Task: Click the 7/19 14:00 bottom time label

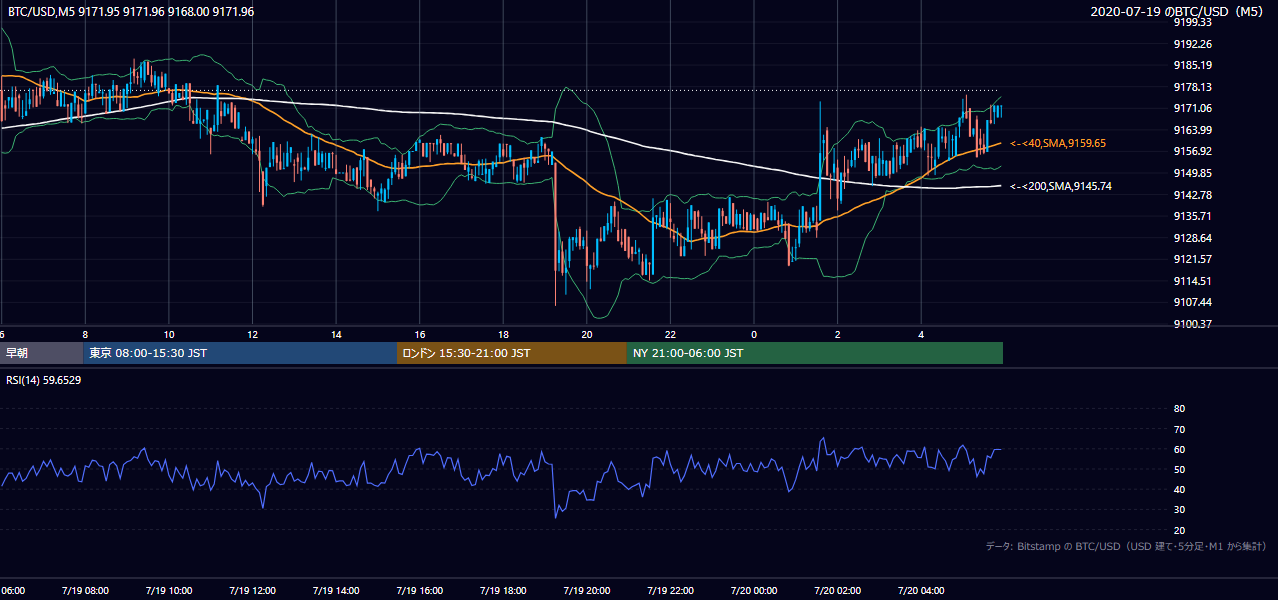Action: (336, 591)
